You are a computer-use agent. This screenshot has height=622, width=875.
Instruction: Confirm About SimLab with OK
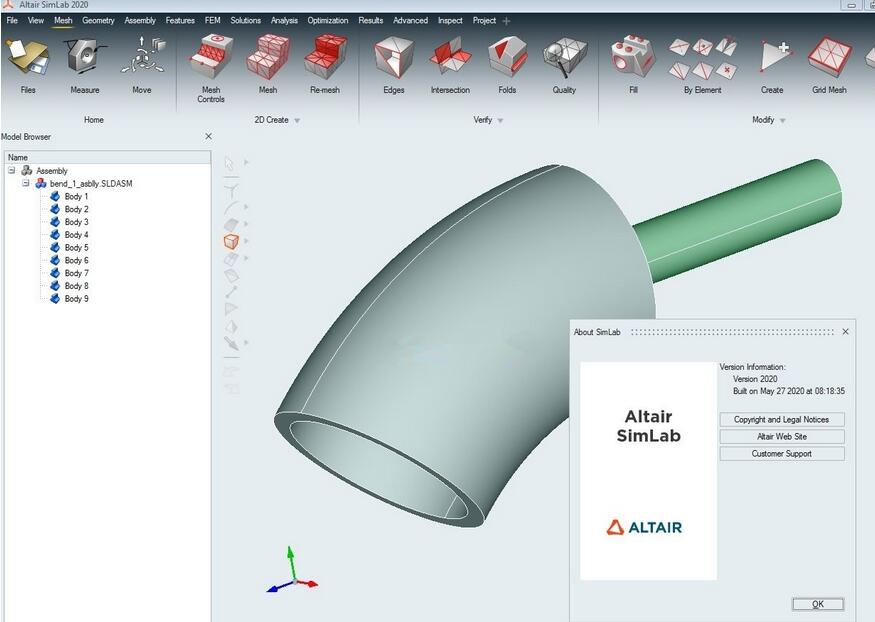click(x=818, y=604)
